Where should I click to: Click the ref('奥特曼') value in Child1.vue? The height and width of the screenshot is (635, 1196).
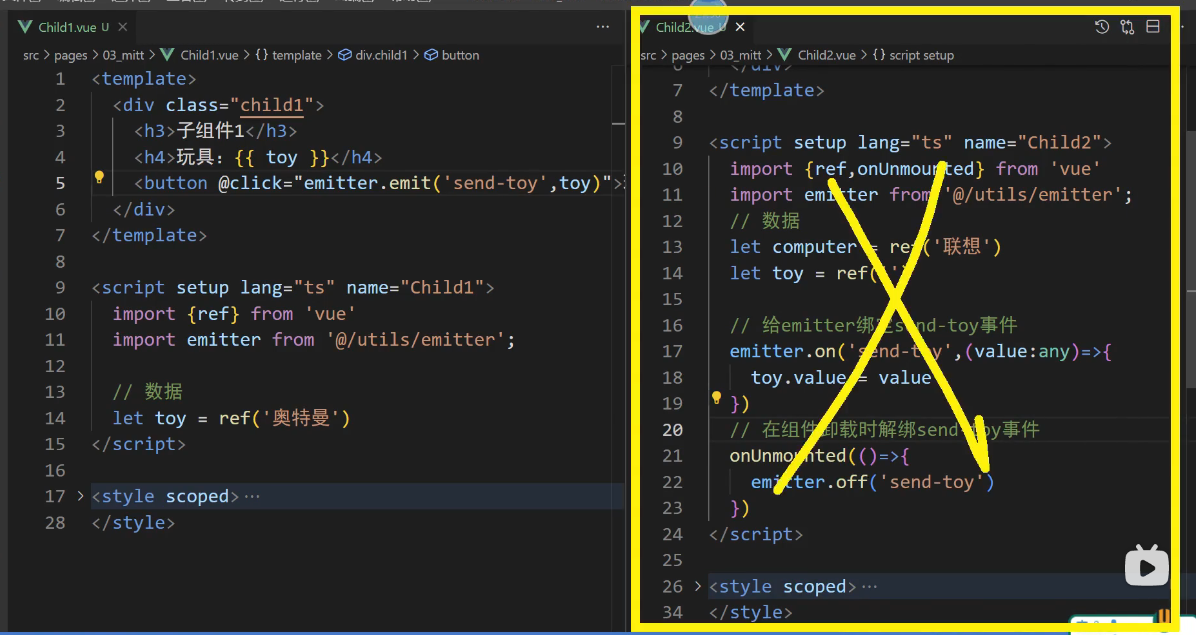point(284,418)
